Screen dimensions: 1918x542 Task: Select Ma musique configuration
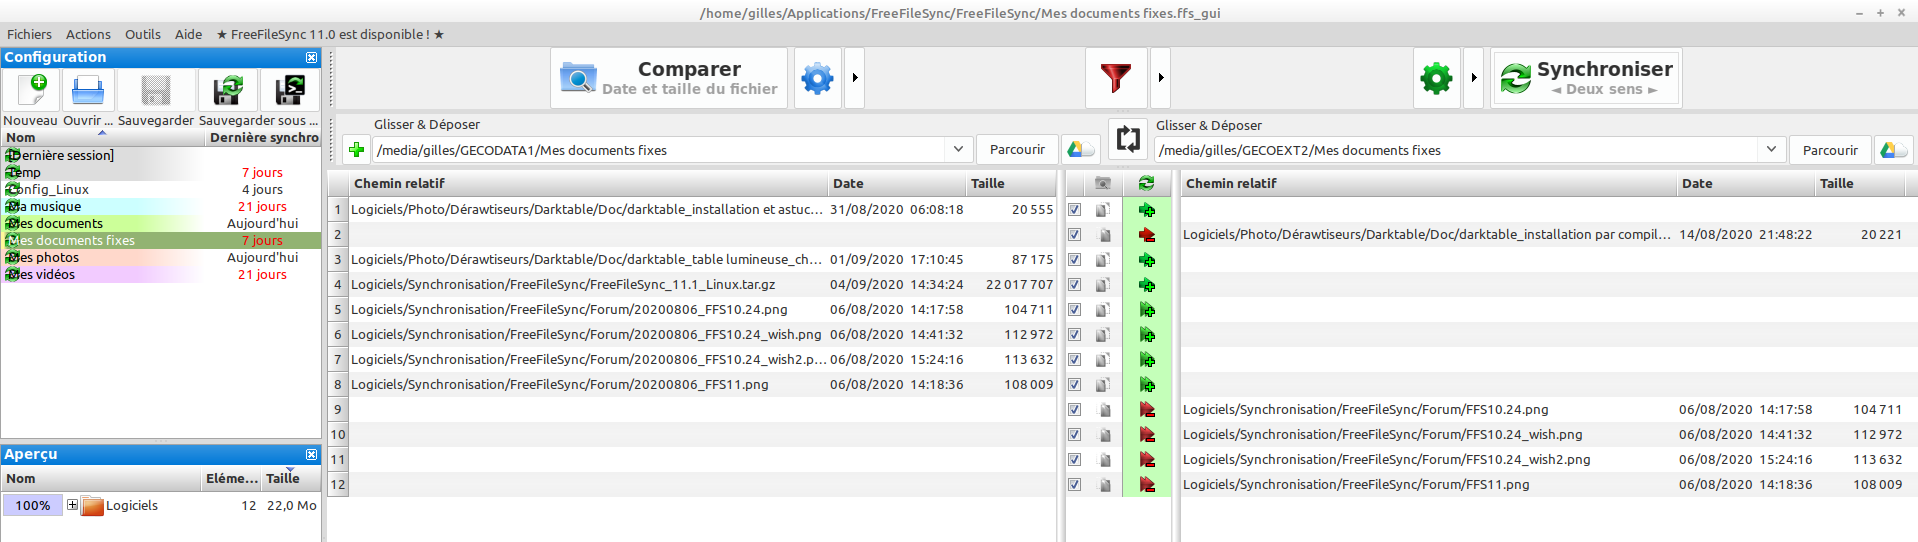click(x=161, y=207)
